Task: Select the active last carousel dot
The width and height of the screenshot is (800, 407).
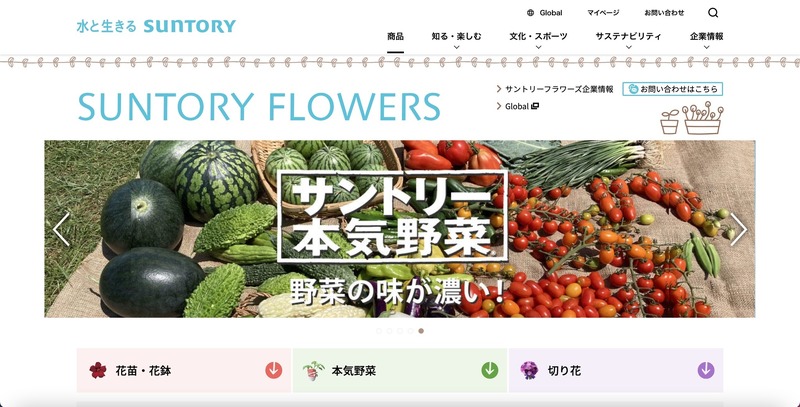Action: 421,330
